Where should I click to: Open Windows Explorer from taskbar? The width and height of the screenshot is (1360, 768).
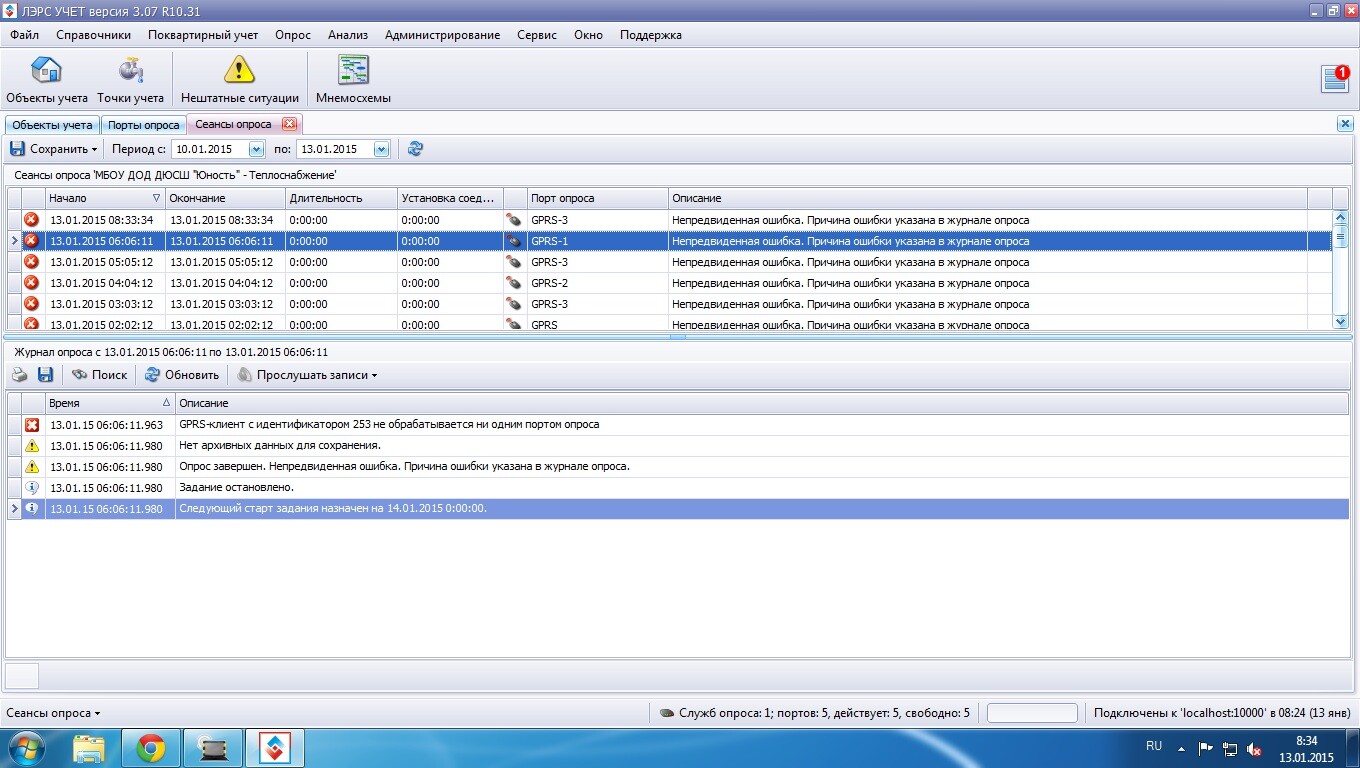(89, 748)
